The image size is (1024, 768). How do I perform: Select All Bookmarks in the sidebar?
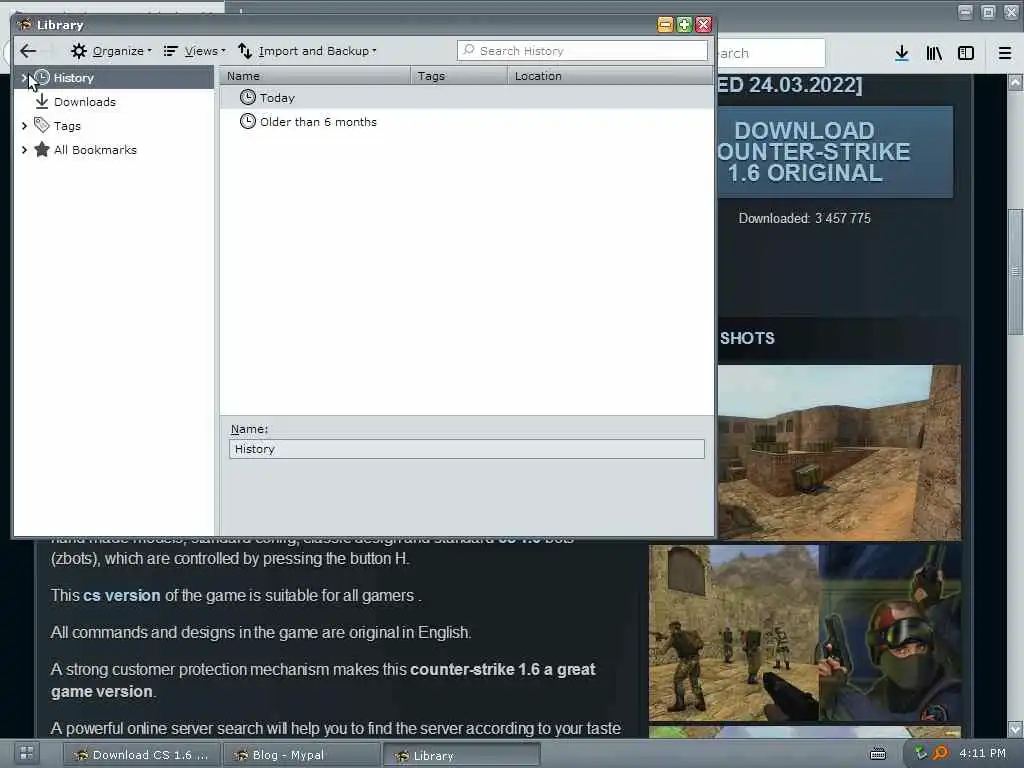95,150
